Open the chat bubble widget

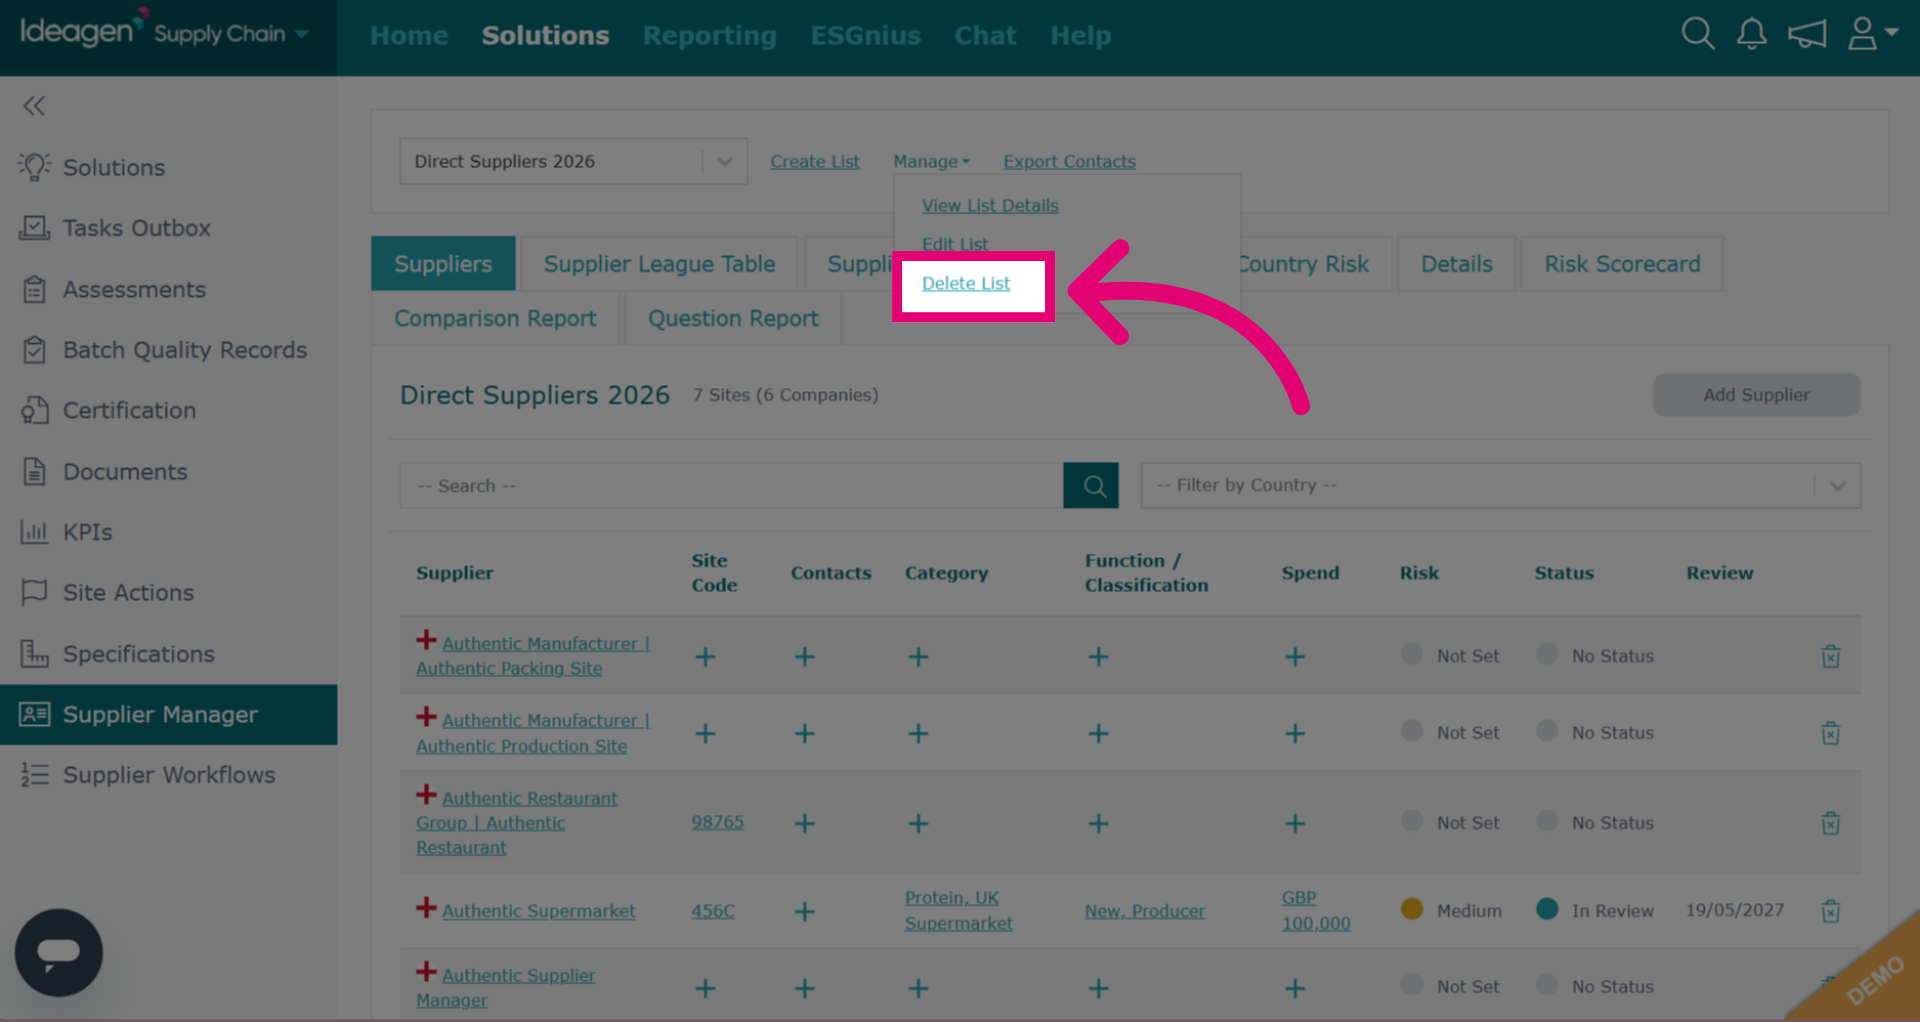tap(58, 952)
